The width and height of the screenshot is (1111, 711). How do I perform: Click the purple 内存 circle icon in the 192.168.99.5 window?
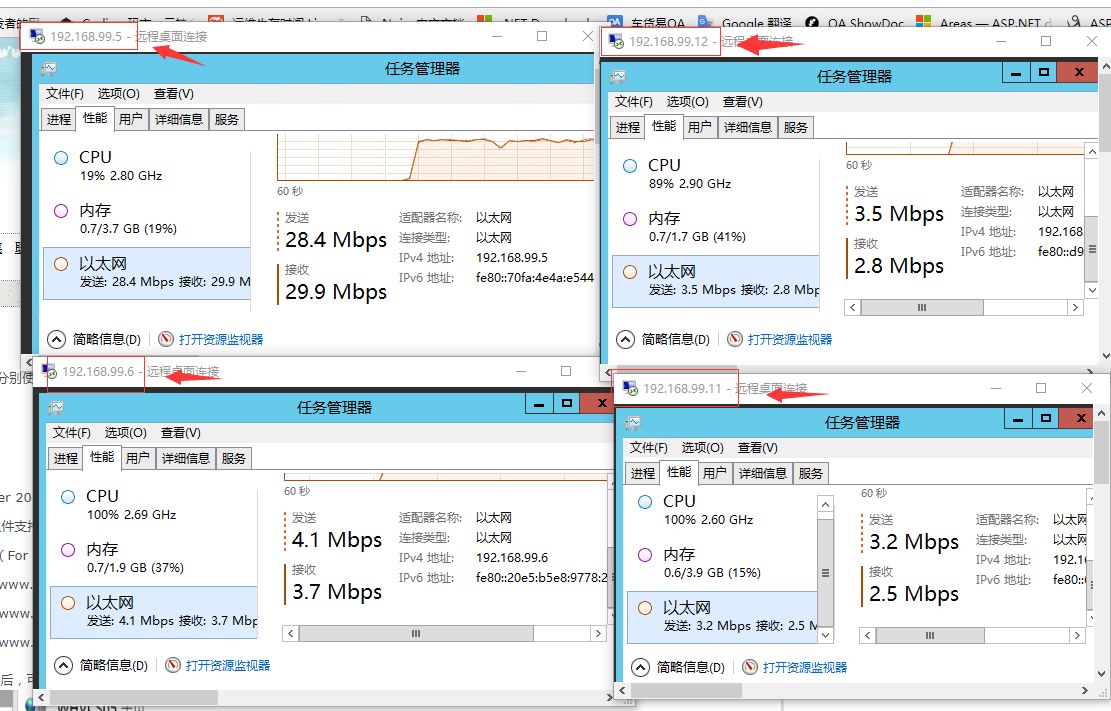[61, 211]
